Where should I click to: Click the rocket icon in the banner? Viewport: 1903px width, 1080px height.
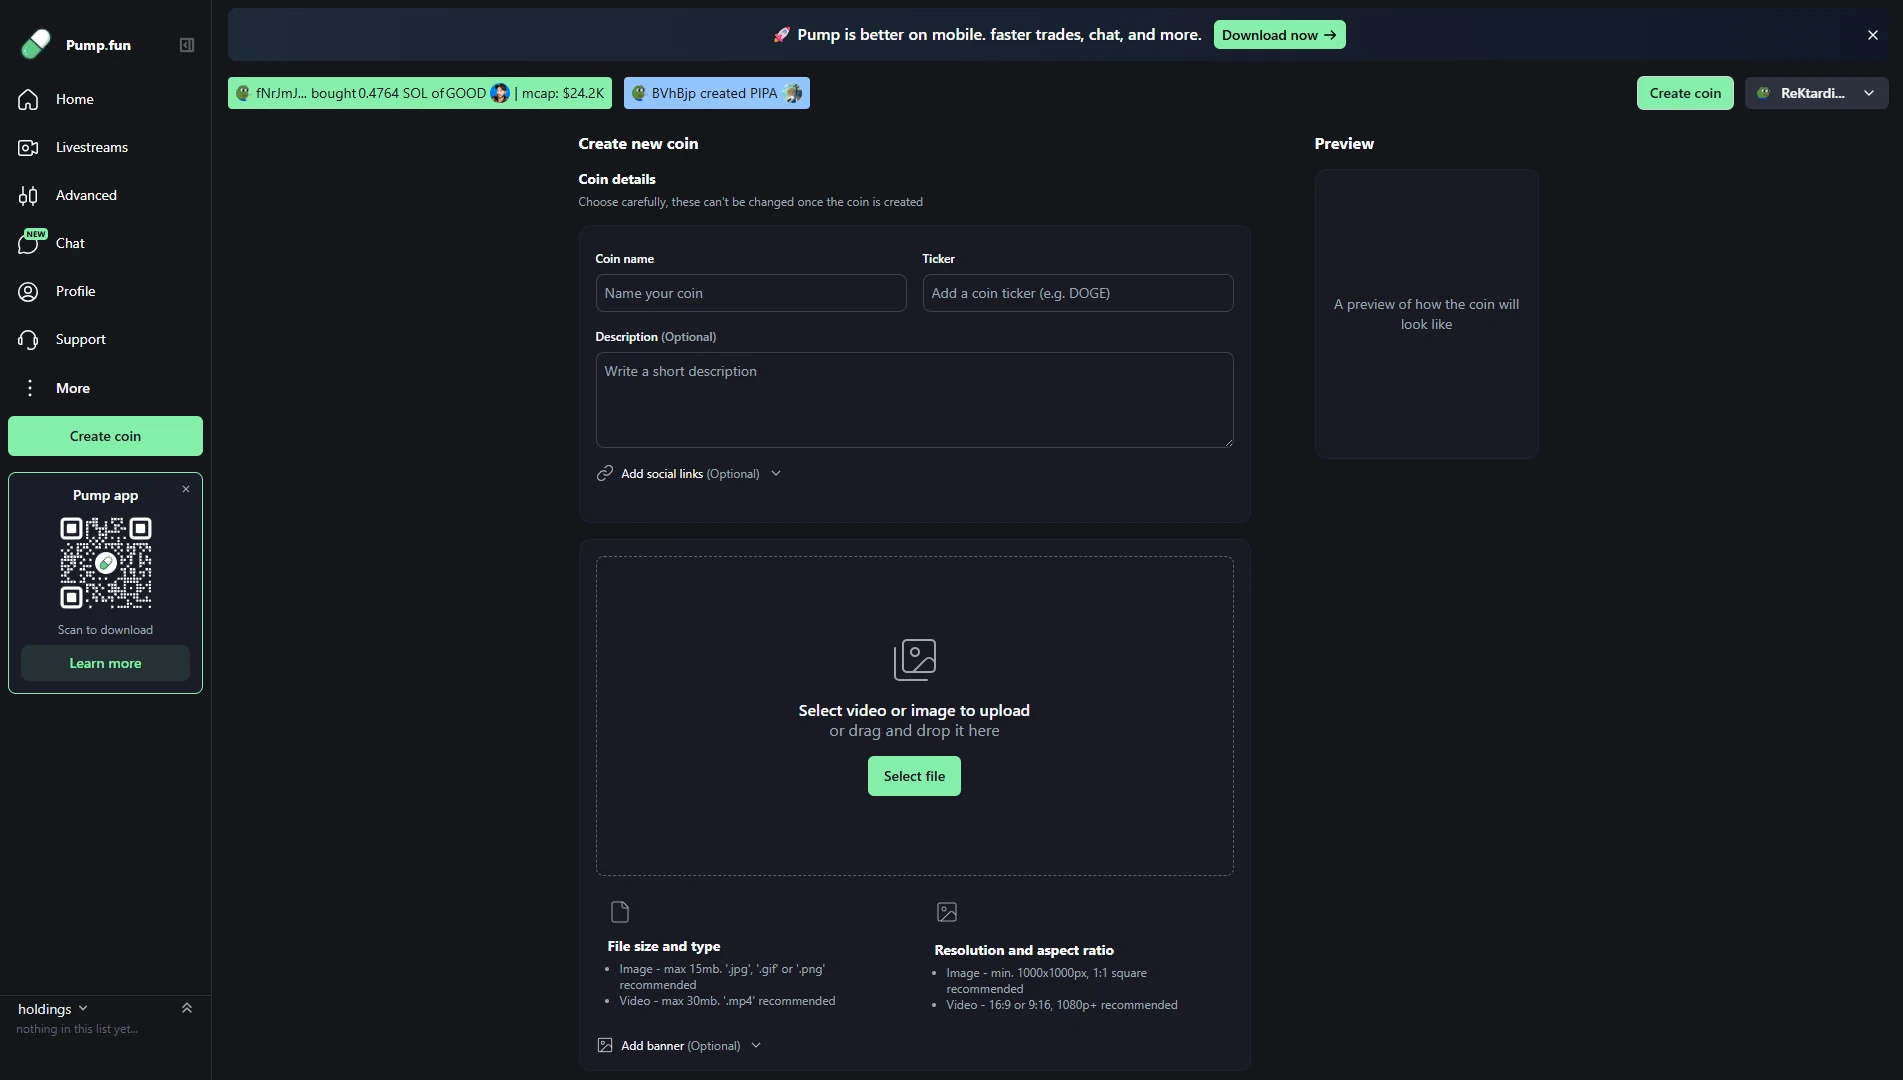(x=782, y=35)
